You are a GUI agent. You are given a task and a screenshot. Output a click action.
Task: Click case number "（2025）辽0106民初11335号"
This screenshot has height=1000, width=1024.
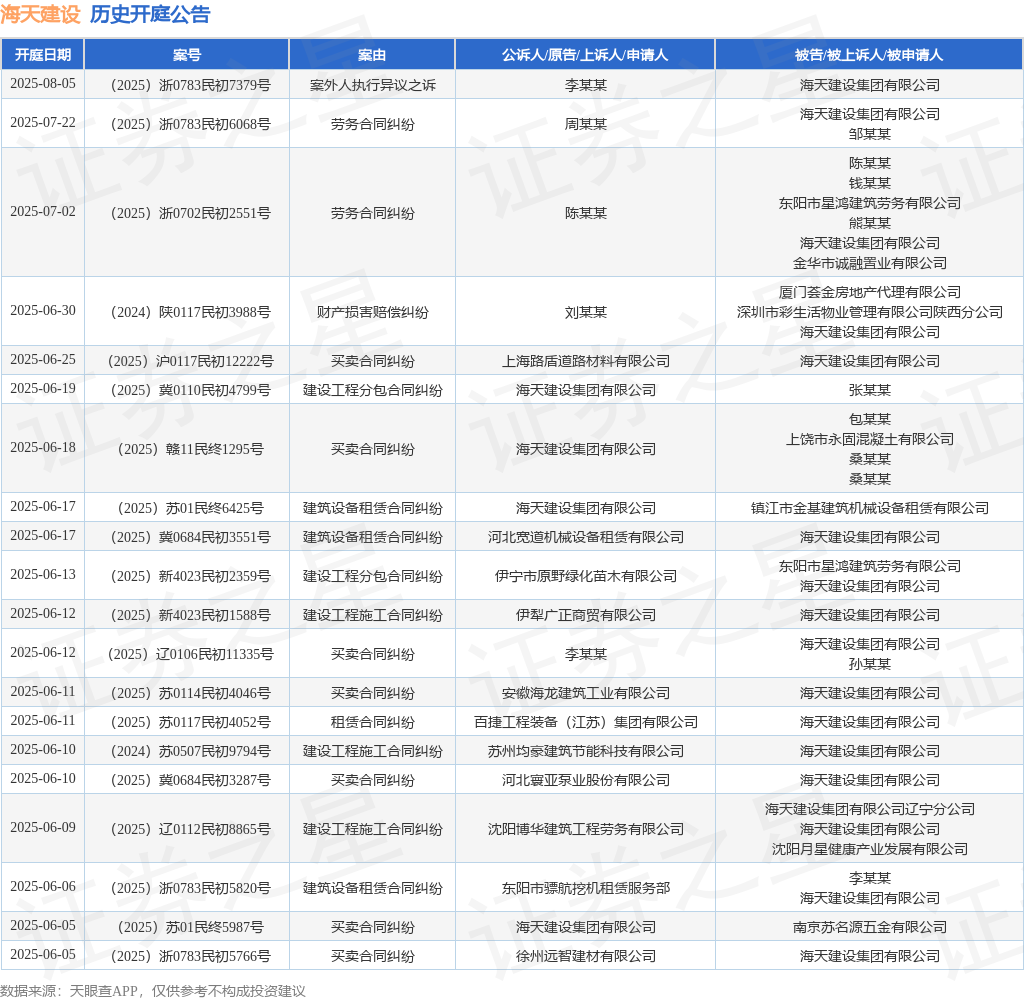point(187,654)
